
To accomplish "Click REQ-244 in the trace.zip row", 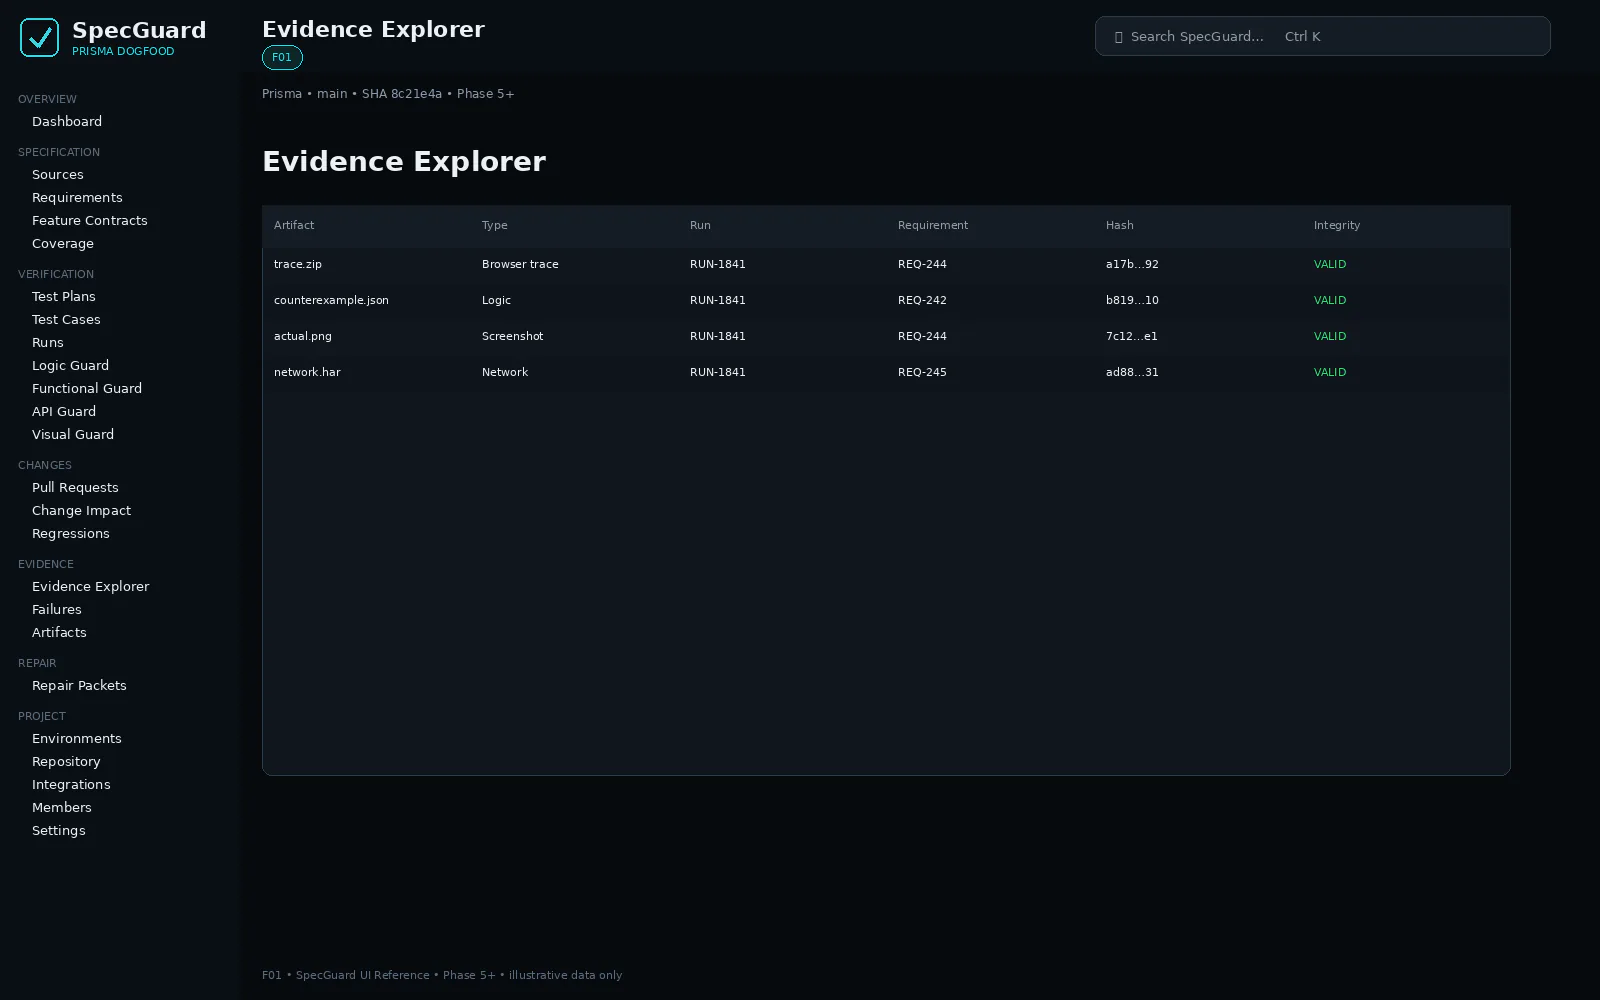I will click(x=922, y=264).
